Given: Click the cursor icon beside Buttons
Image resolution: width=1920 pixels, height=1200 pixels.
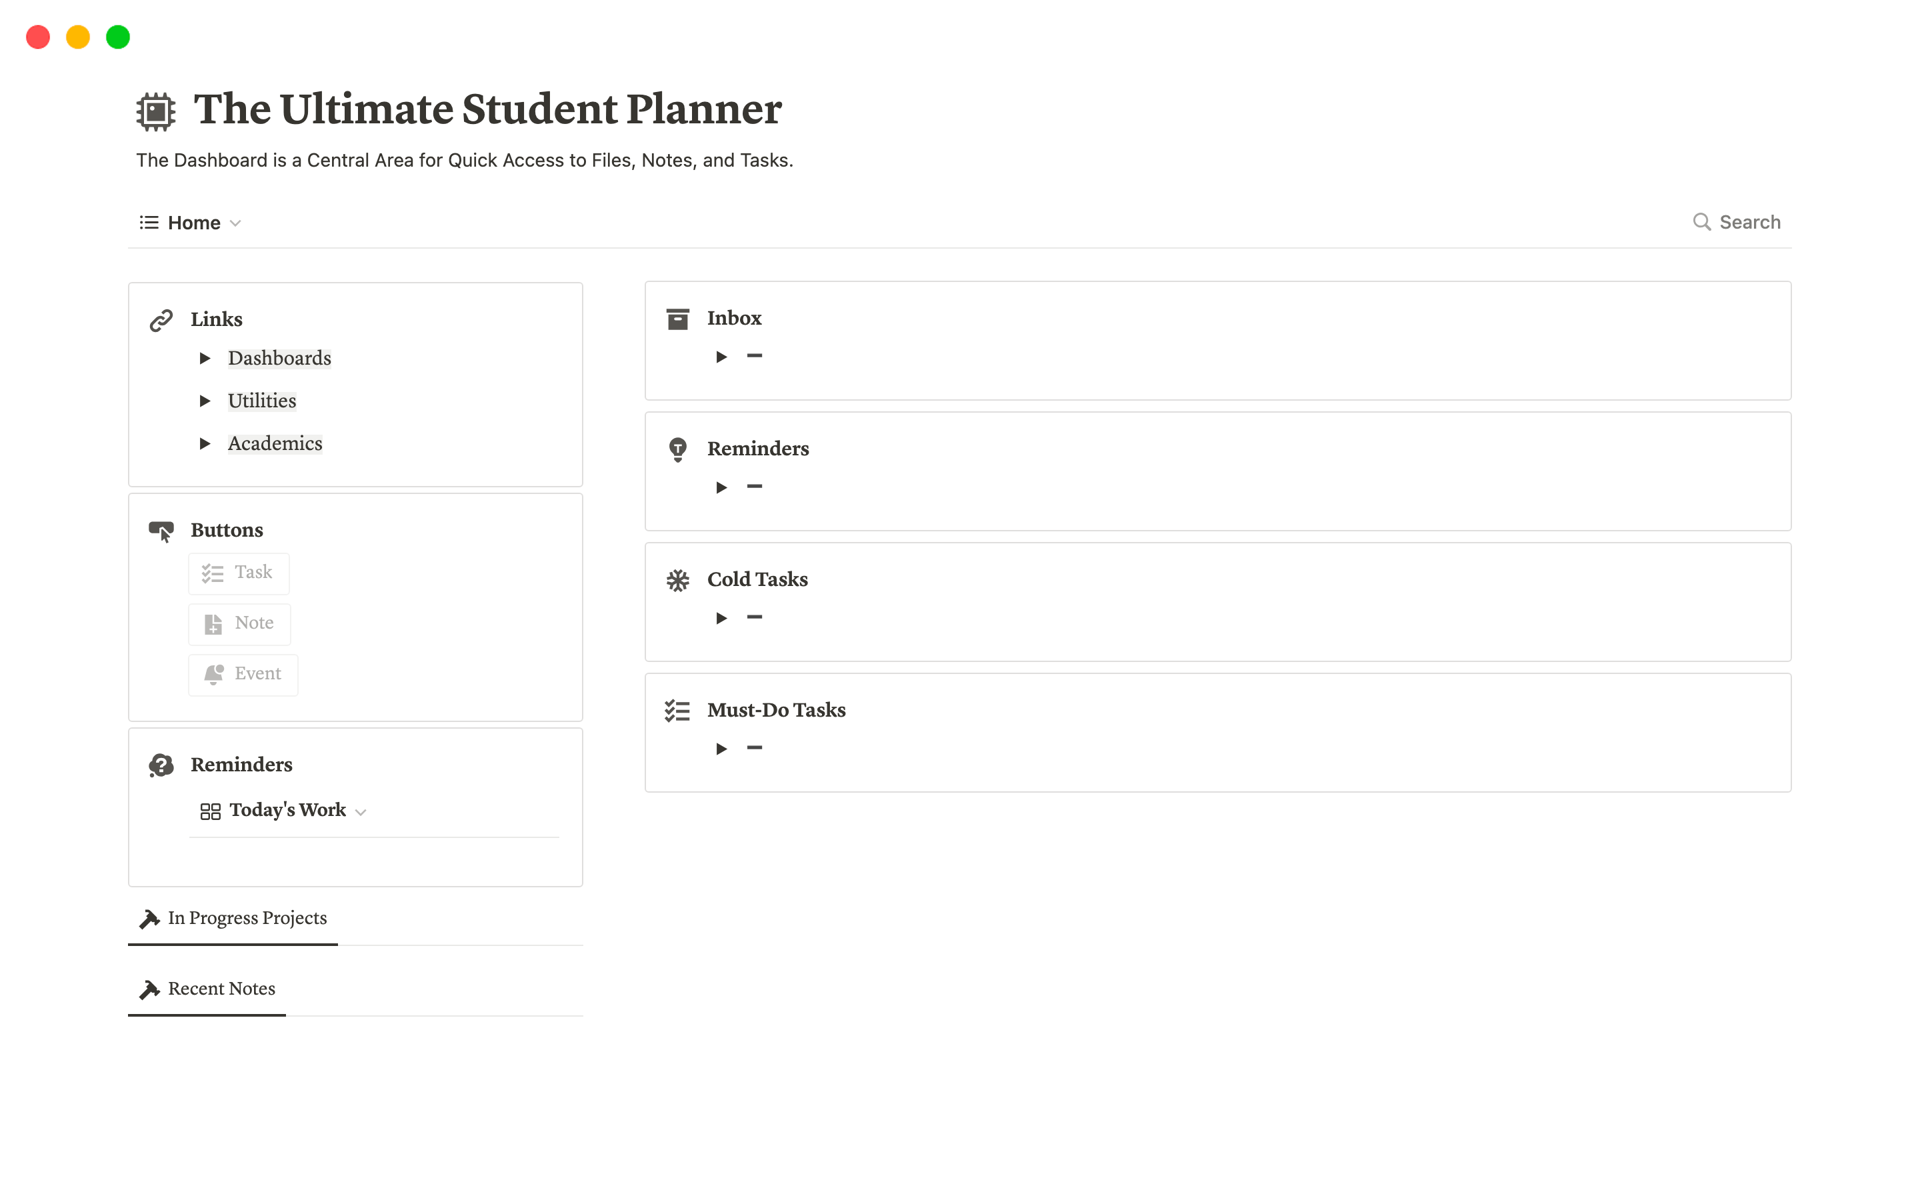Looking at the screenshot, I should click(x=161, y=530).
